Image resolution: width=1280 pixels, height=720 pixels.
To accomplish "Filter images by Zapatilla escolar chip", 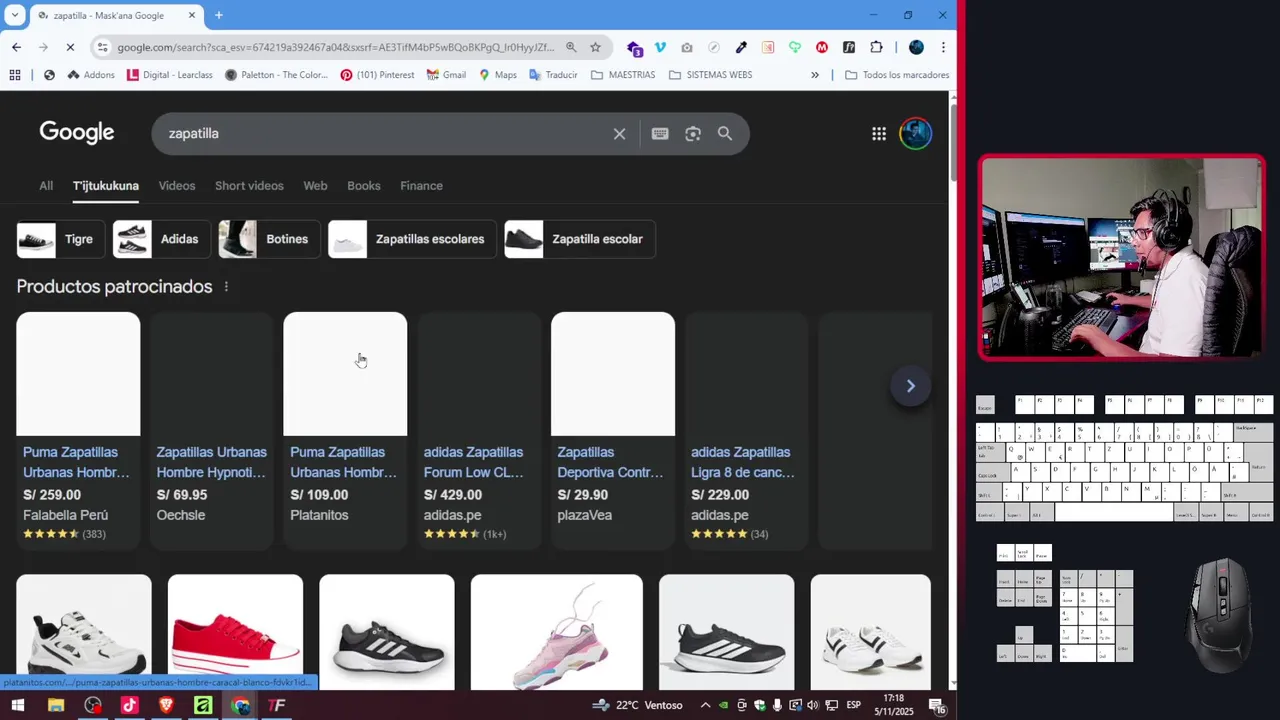I will 580,239.
